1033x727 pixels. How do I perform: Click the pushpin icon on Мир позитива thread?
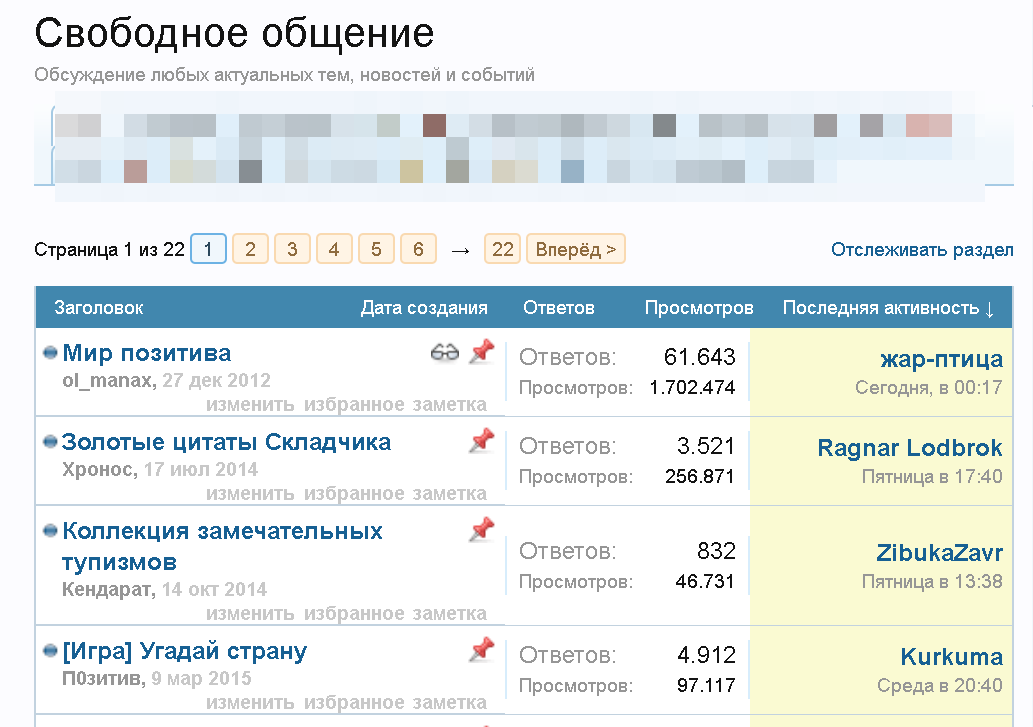pos(482,352)
